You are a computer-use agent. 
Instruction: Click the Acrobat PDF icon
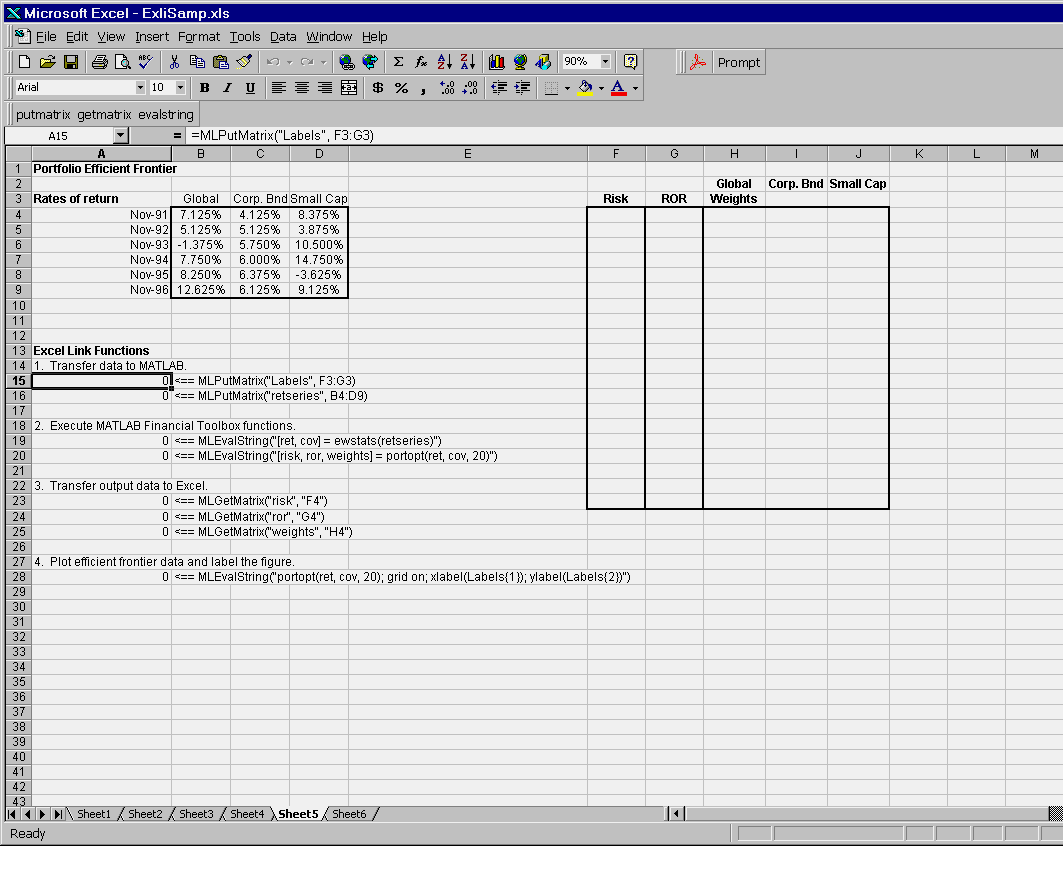pos(698,62)
